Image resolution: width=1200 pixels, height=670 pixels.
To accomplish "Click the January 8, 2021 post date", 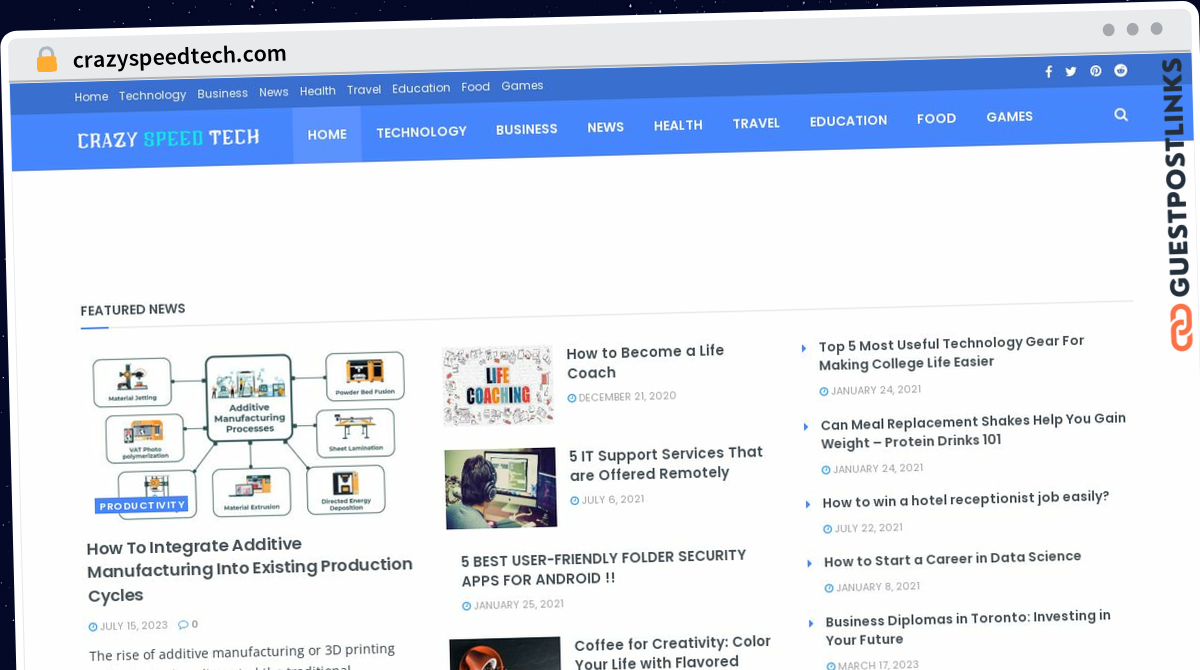I will click(x=878, y=587).
